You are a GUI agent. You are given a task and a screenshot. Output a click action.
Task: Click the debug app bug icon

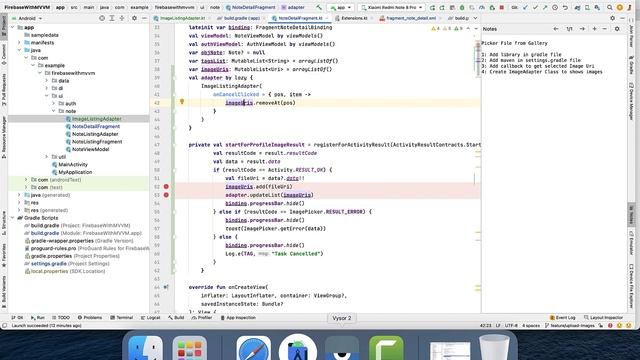(462, 7)
